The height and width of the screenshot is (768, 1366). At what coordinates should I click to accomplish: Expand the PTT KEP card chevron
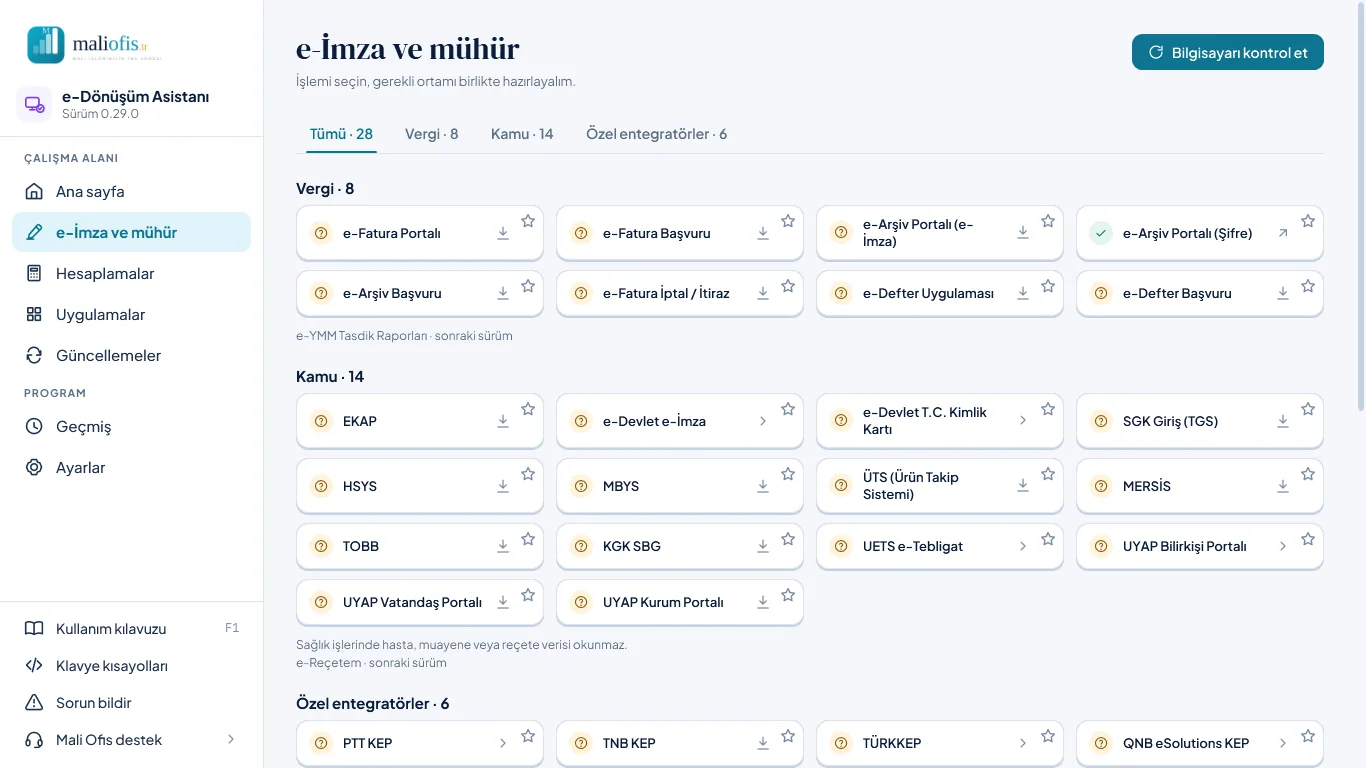pyautogui.click(x=503, y=743)
